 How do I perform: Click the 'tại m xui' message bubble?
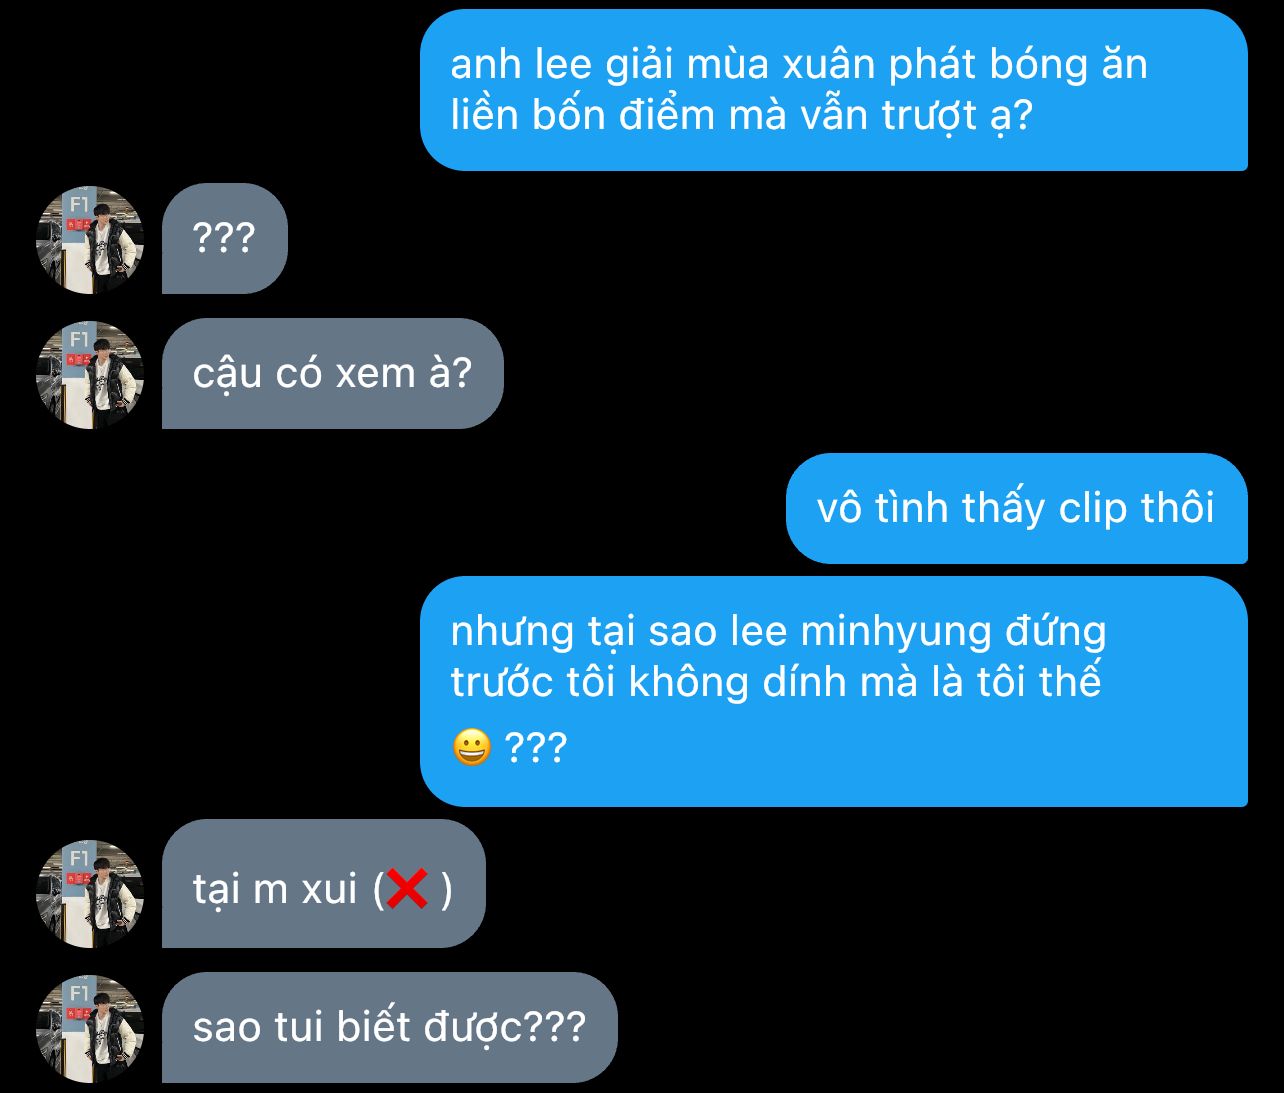[323, 884]
